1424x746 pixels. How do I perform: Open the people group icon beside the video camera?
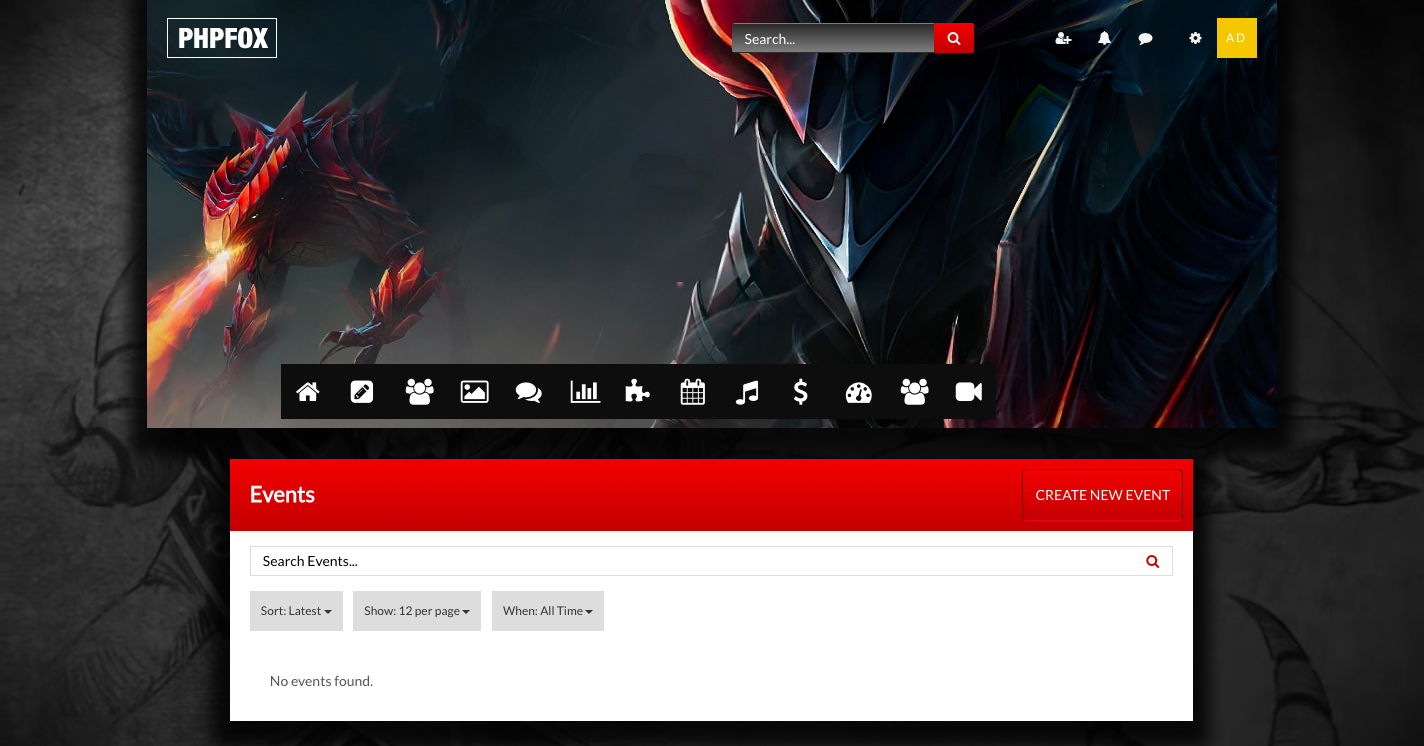click(914, 392)
